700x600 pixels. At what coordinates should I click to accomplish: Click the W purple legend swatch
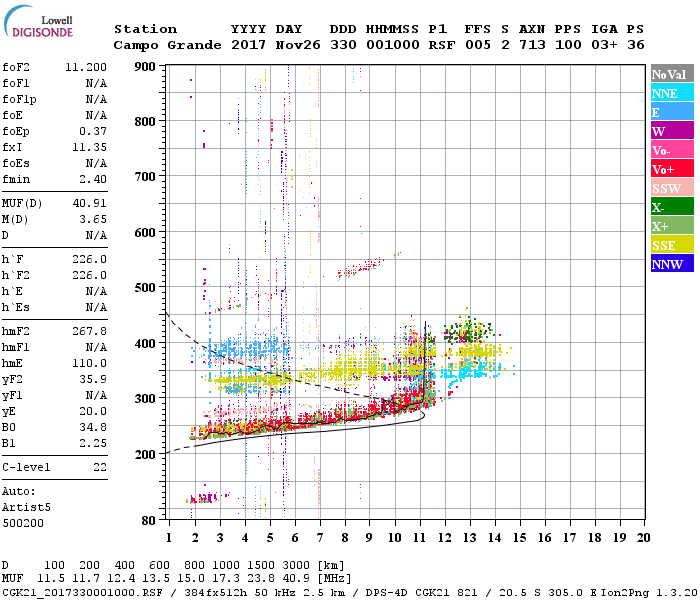coord(672,131)
